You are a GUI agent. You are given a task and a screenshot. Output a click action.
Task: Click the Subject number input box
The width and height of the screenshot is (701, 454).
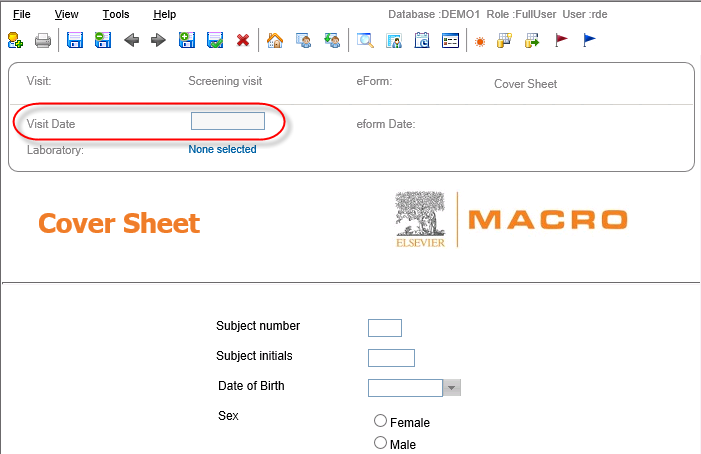point(385,328)
